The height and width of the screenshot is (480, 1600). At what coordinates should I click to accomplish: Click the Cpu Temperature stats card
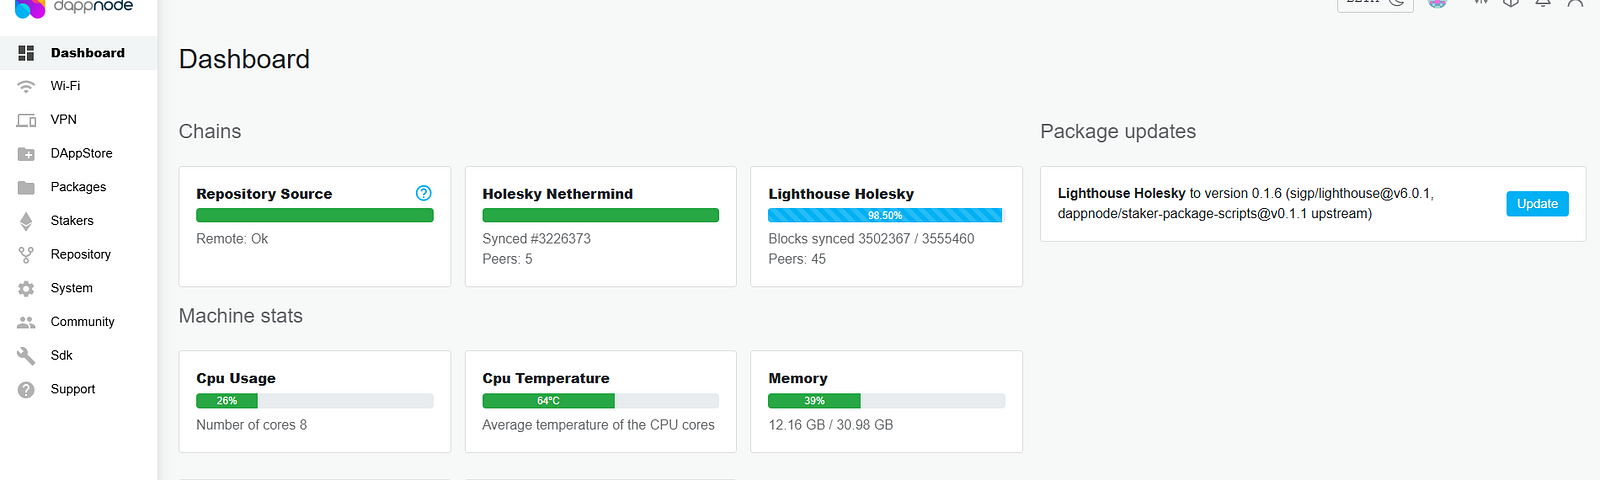(x=600, y=401)
